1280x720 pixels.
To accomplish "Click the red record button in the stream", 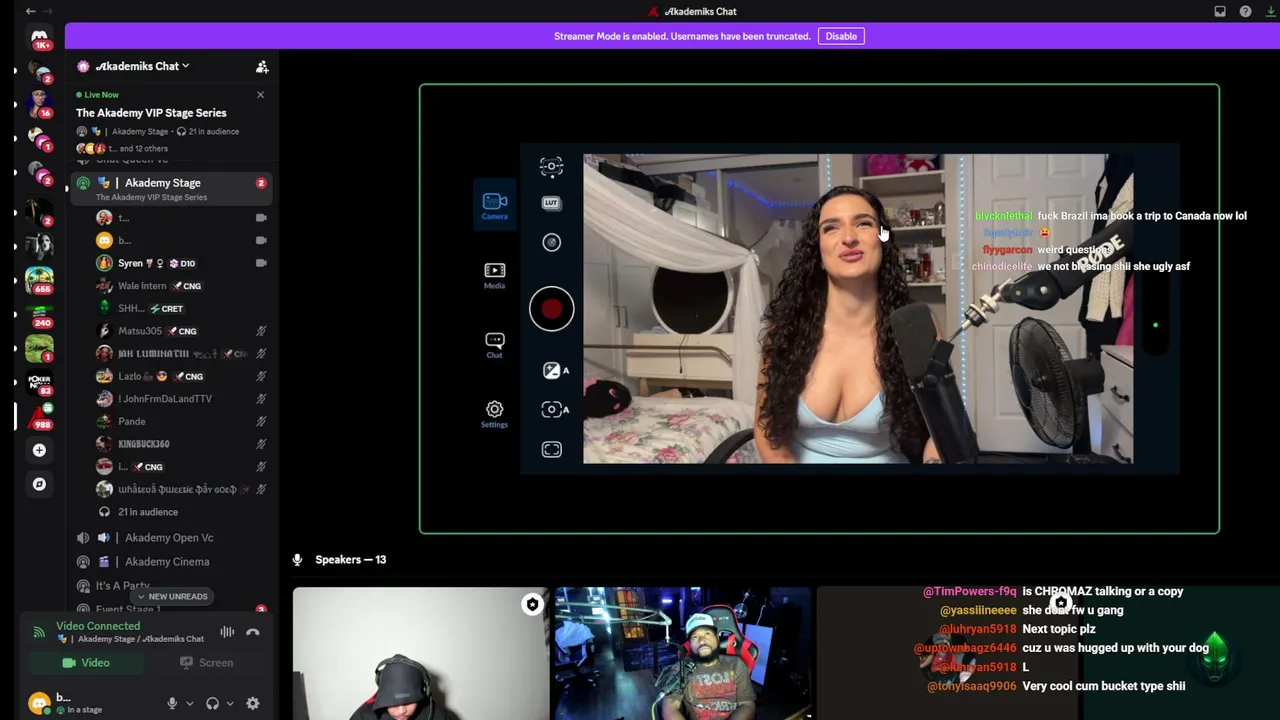I will click(x=551, y=309).
